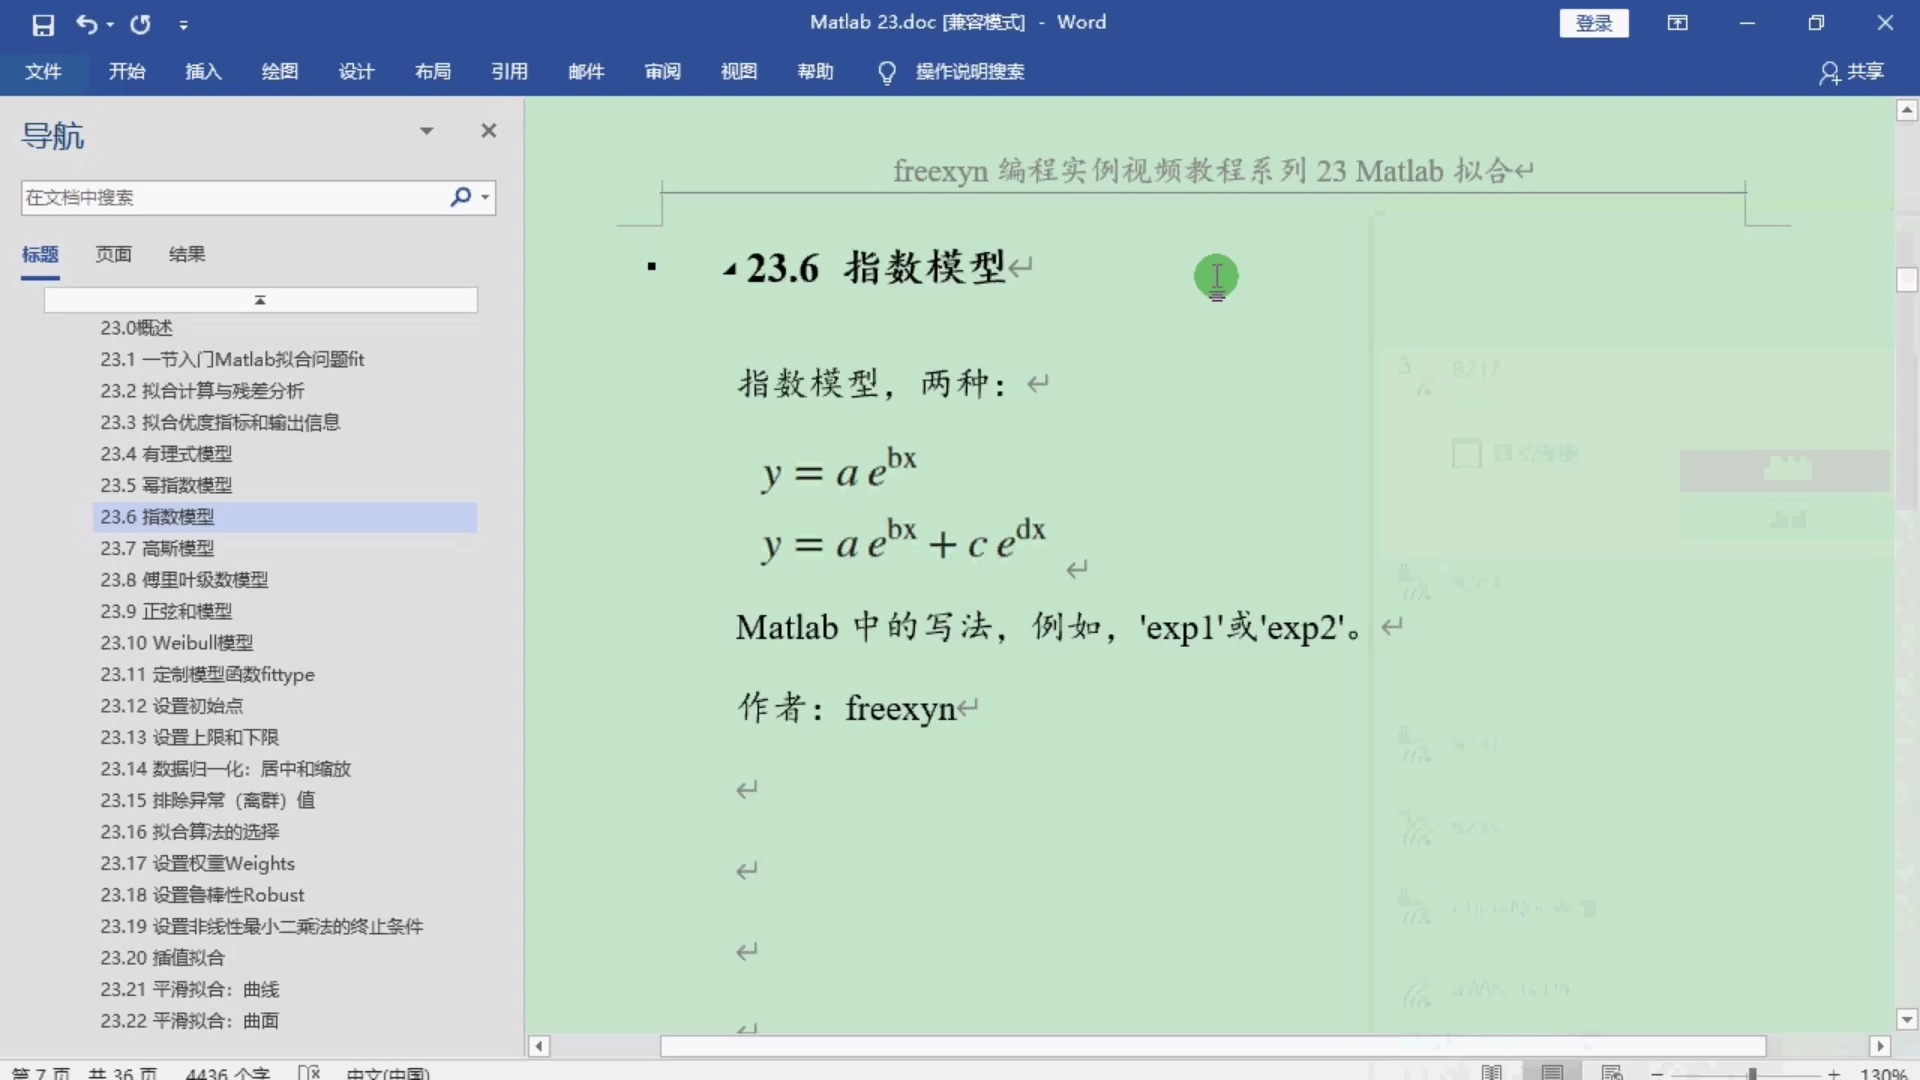The height and width of the screenshot is (1080, 1920).
Task: Jump to heading 23.7 高斯模型
Action: point(157,548)
